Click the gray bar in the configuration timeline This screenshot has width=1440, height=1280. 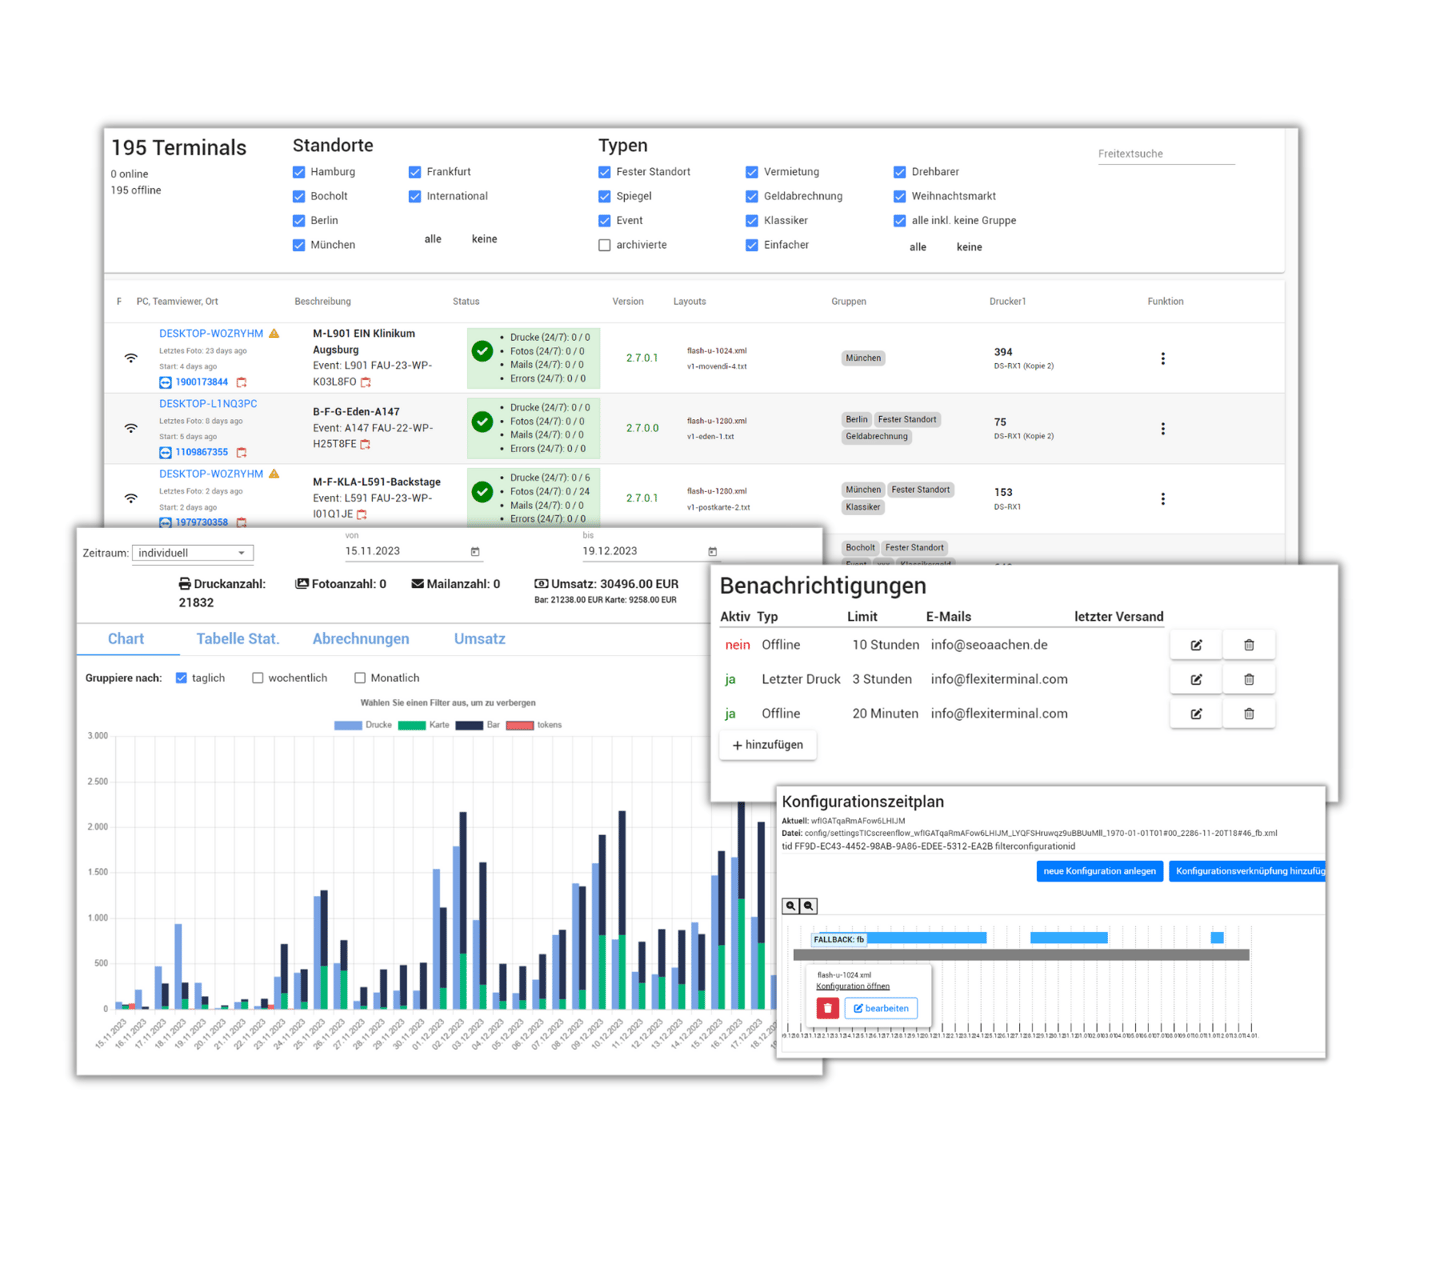pos(1021,955)
